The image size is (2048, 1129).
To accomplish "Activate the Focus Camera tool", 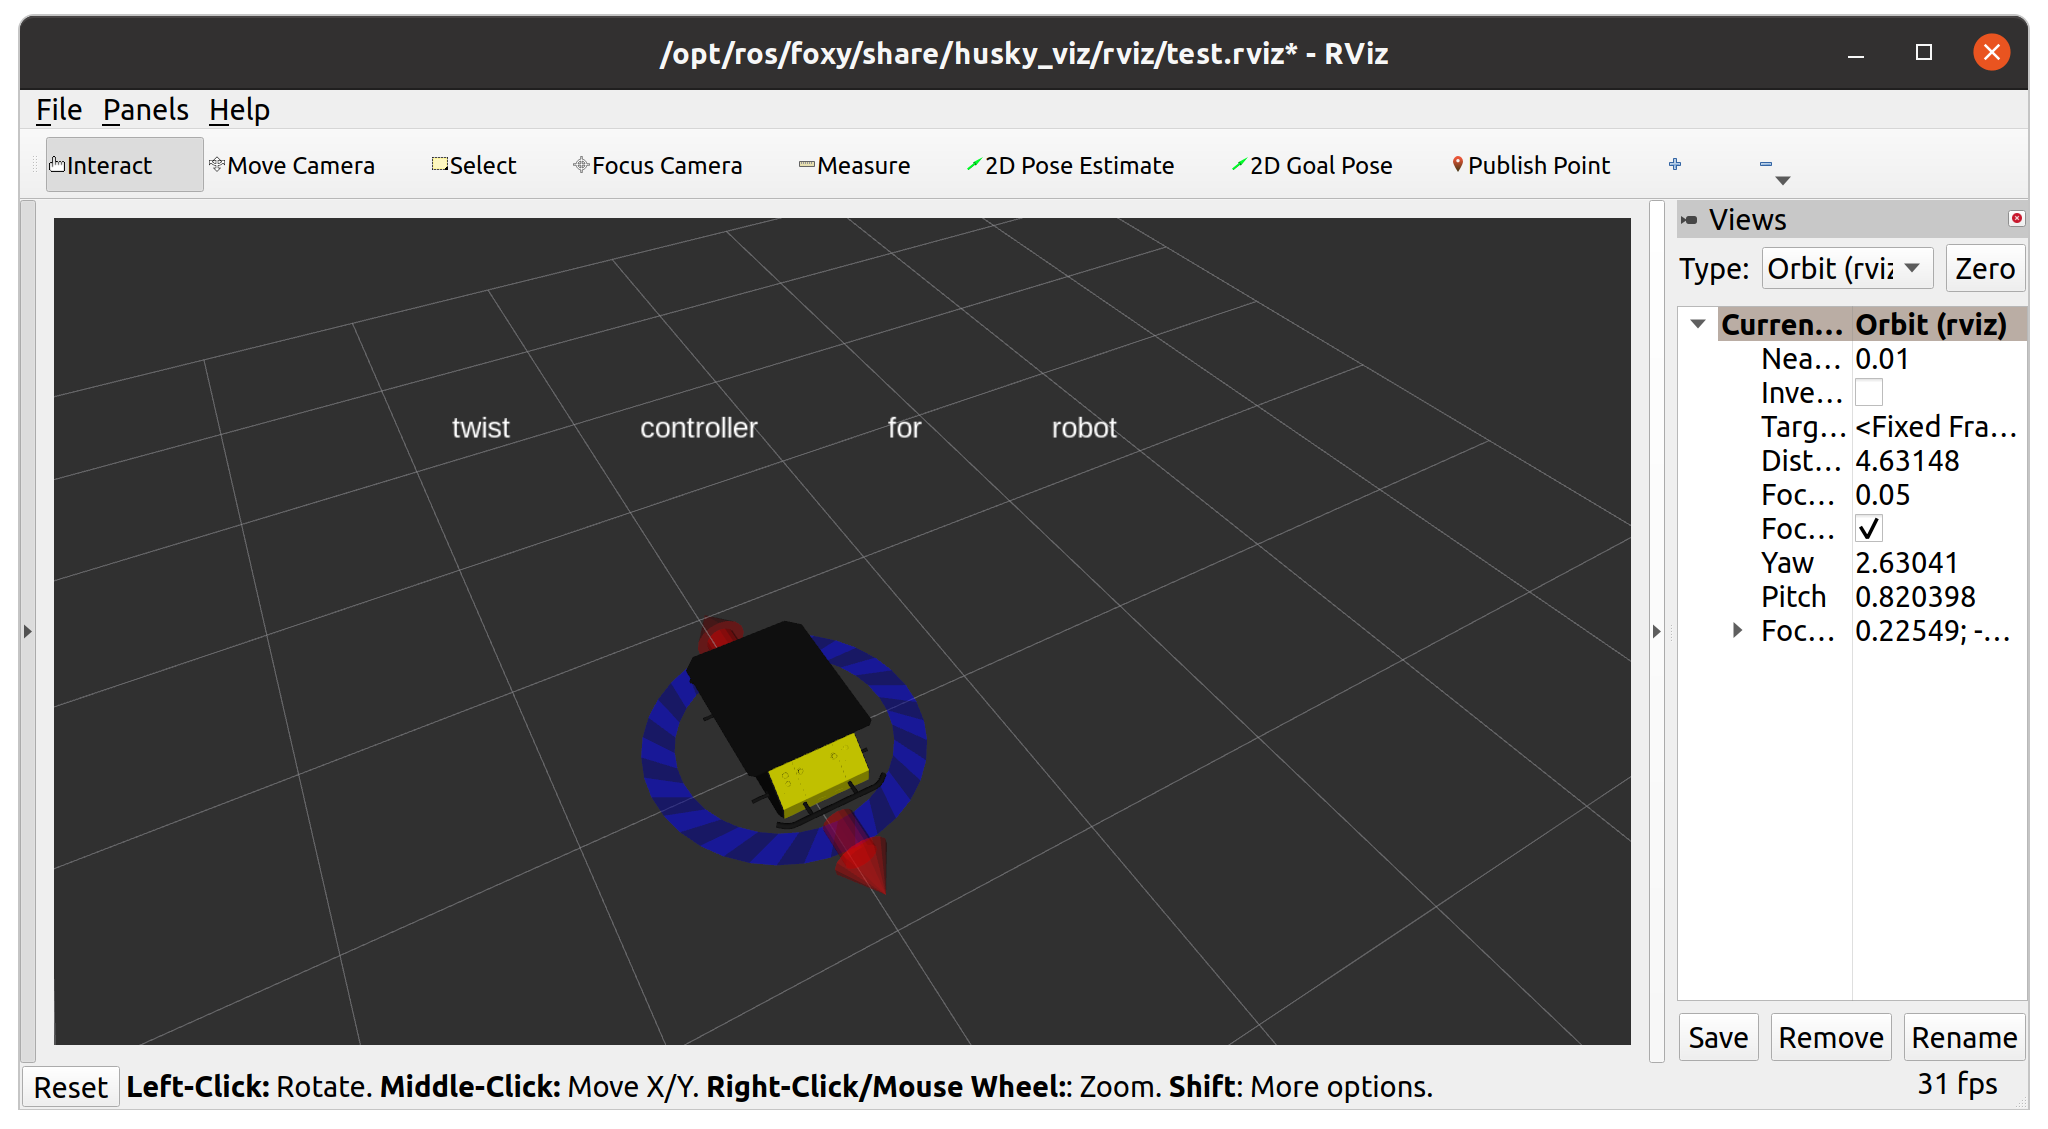I will pos(658,165).
